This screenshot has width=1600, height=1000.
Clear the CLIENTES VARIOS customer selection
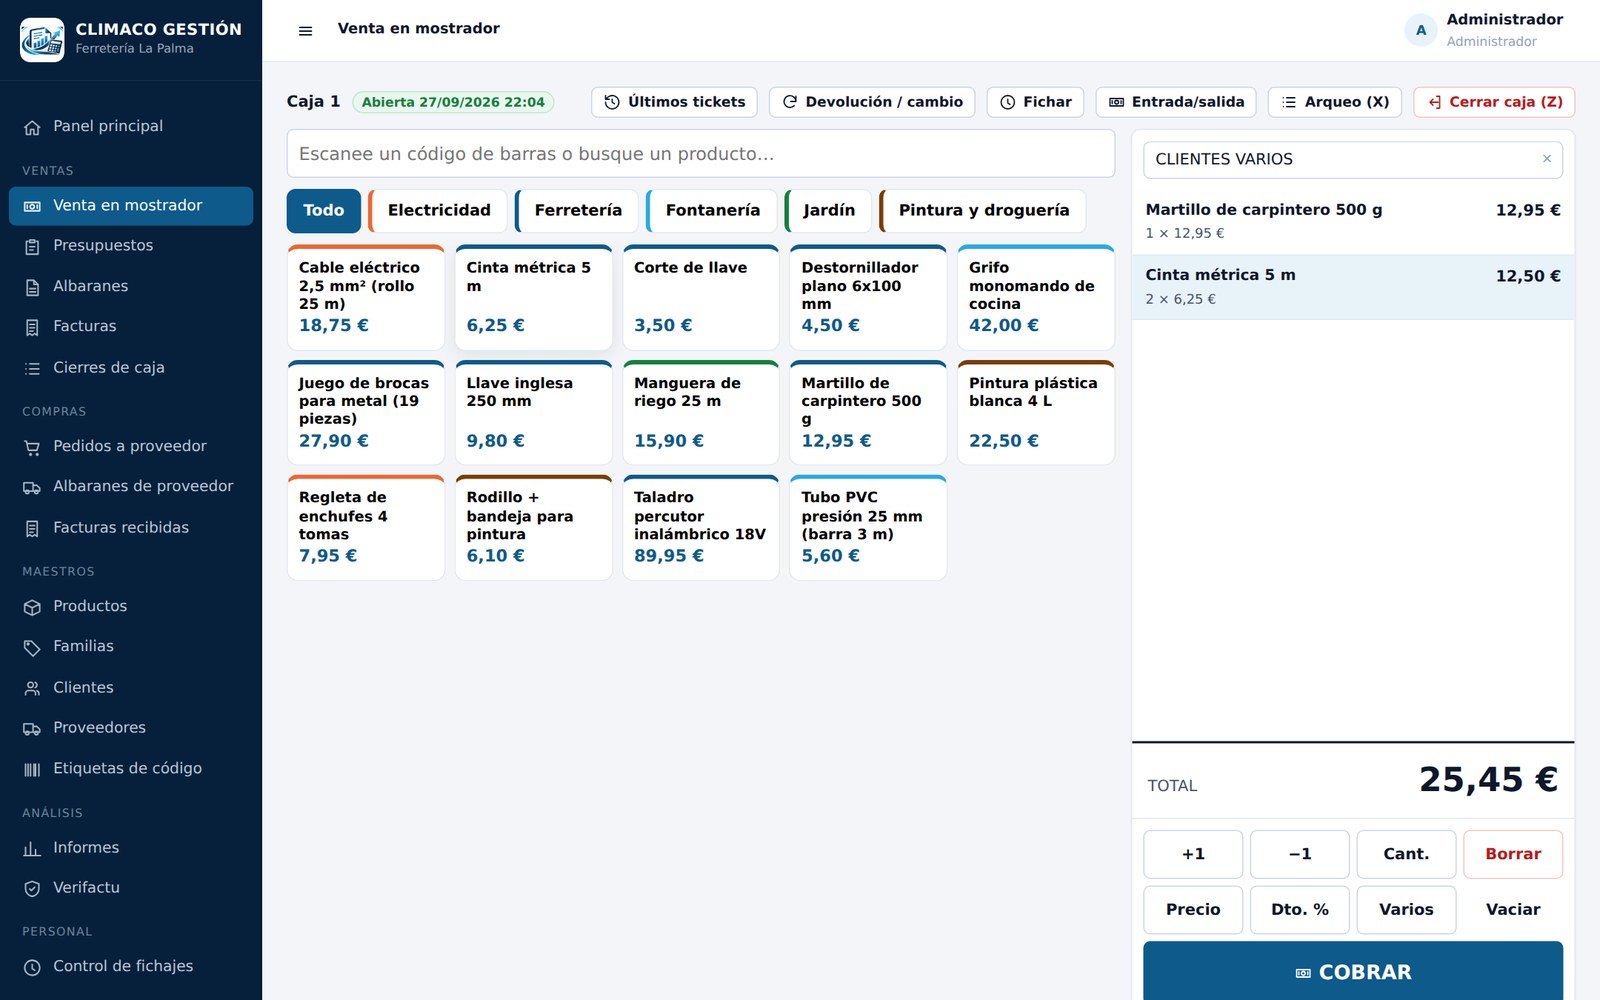coord(1547,159)
